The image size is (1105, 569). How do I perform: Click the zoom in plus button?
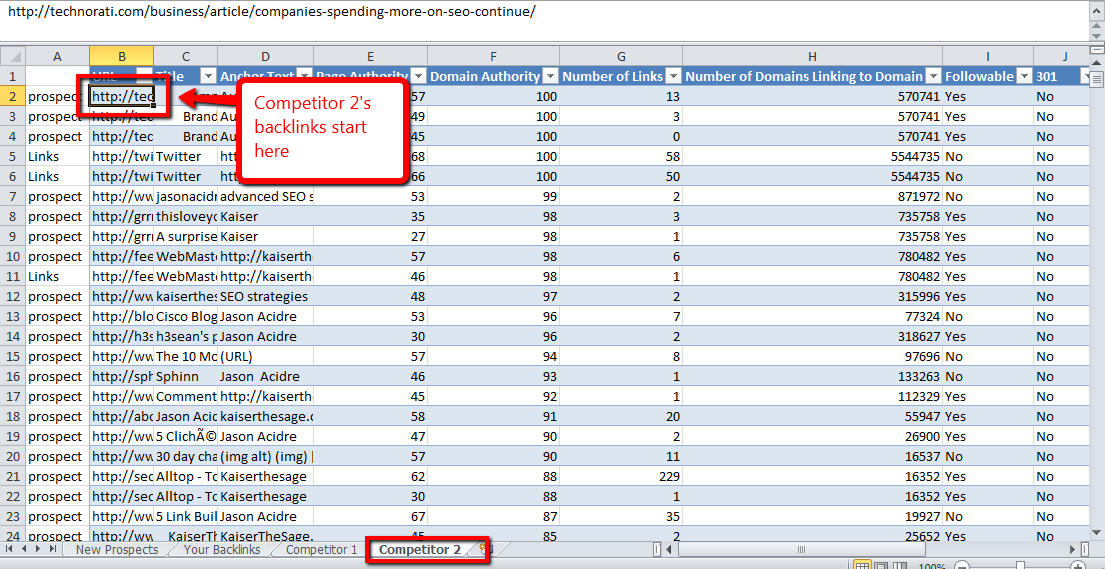(x=1078, y=567)
